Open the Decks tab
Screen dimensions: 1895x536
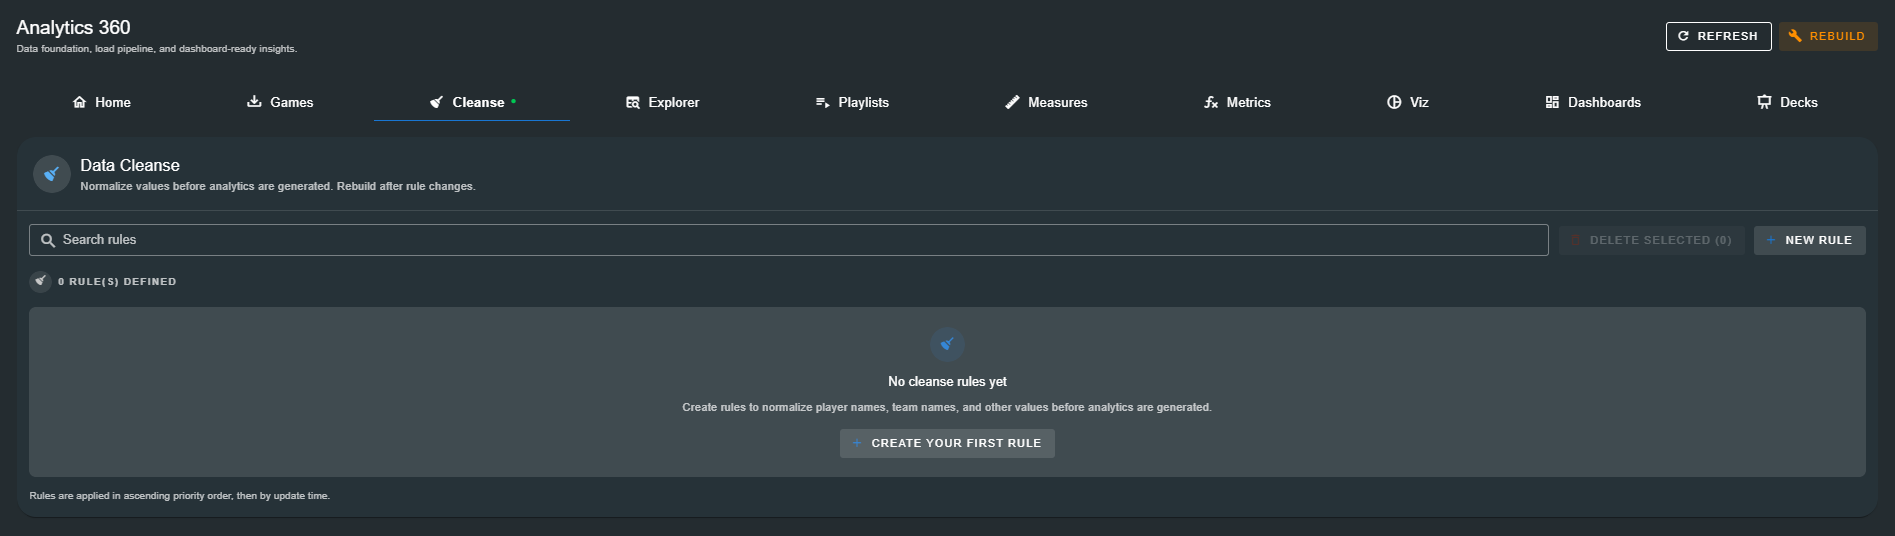(x=1787, y=102)
